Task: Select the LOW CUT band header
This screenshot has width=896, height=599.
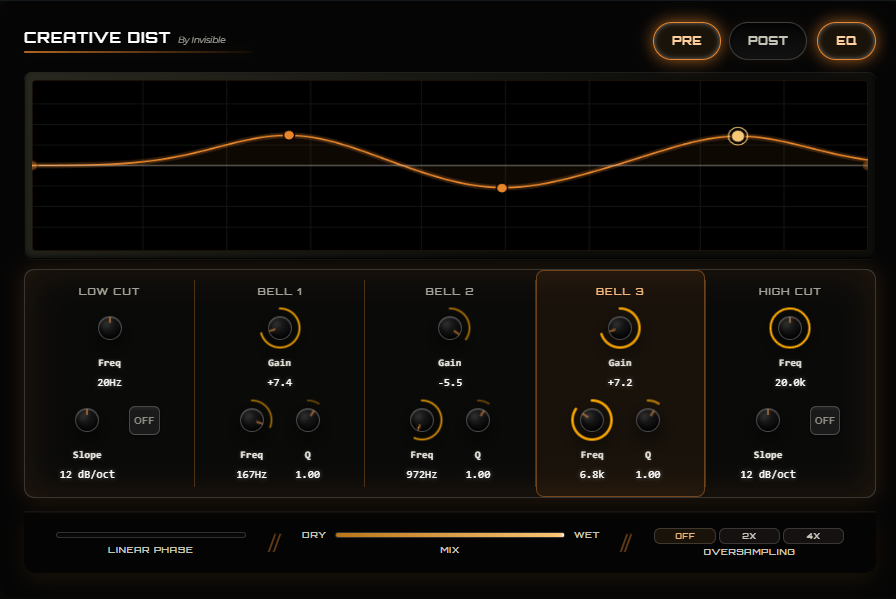Action: 109,291
